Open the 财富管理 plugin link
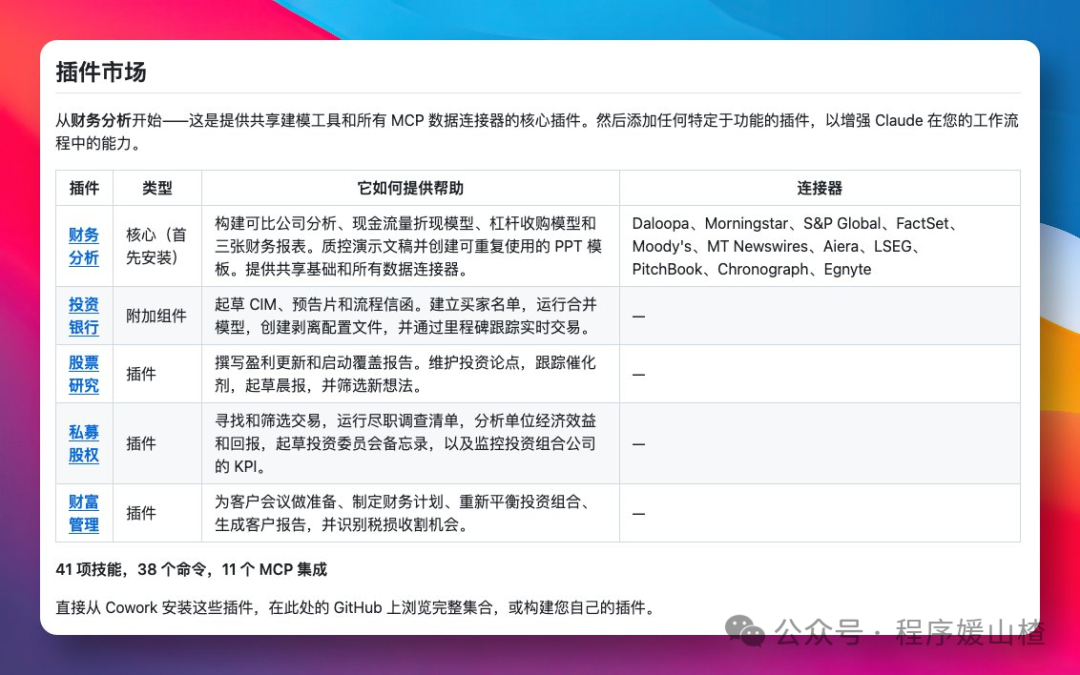The height and width of the screenshot is (675, 1080). tap(83, 513)
